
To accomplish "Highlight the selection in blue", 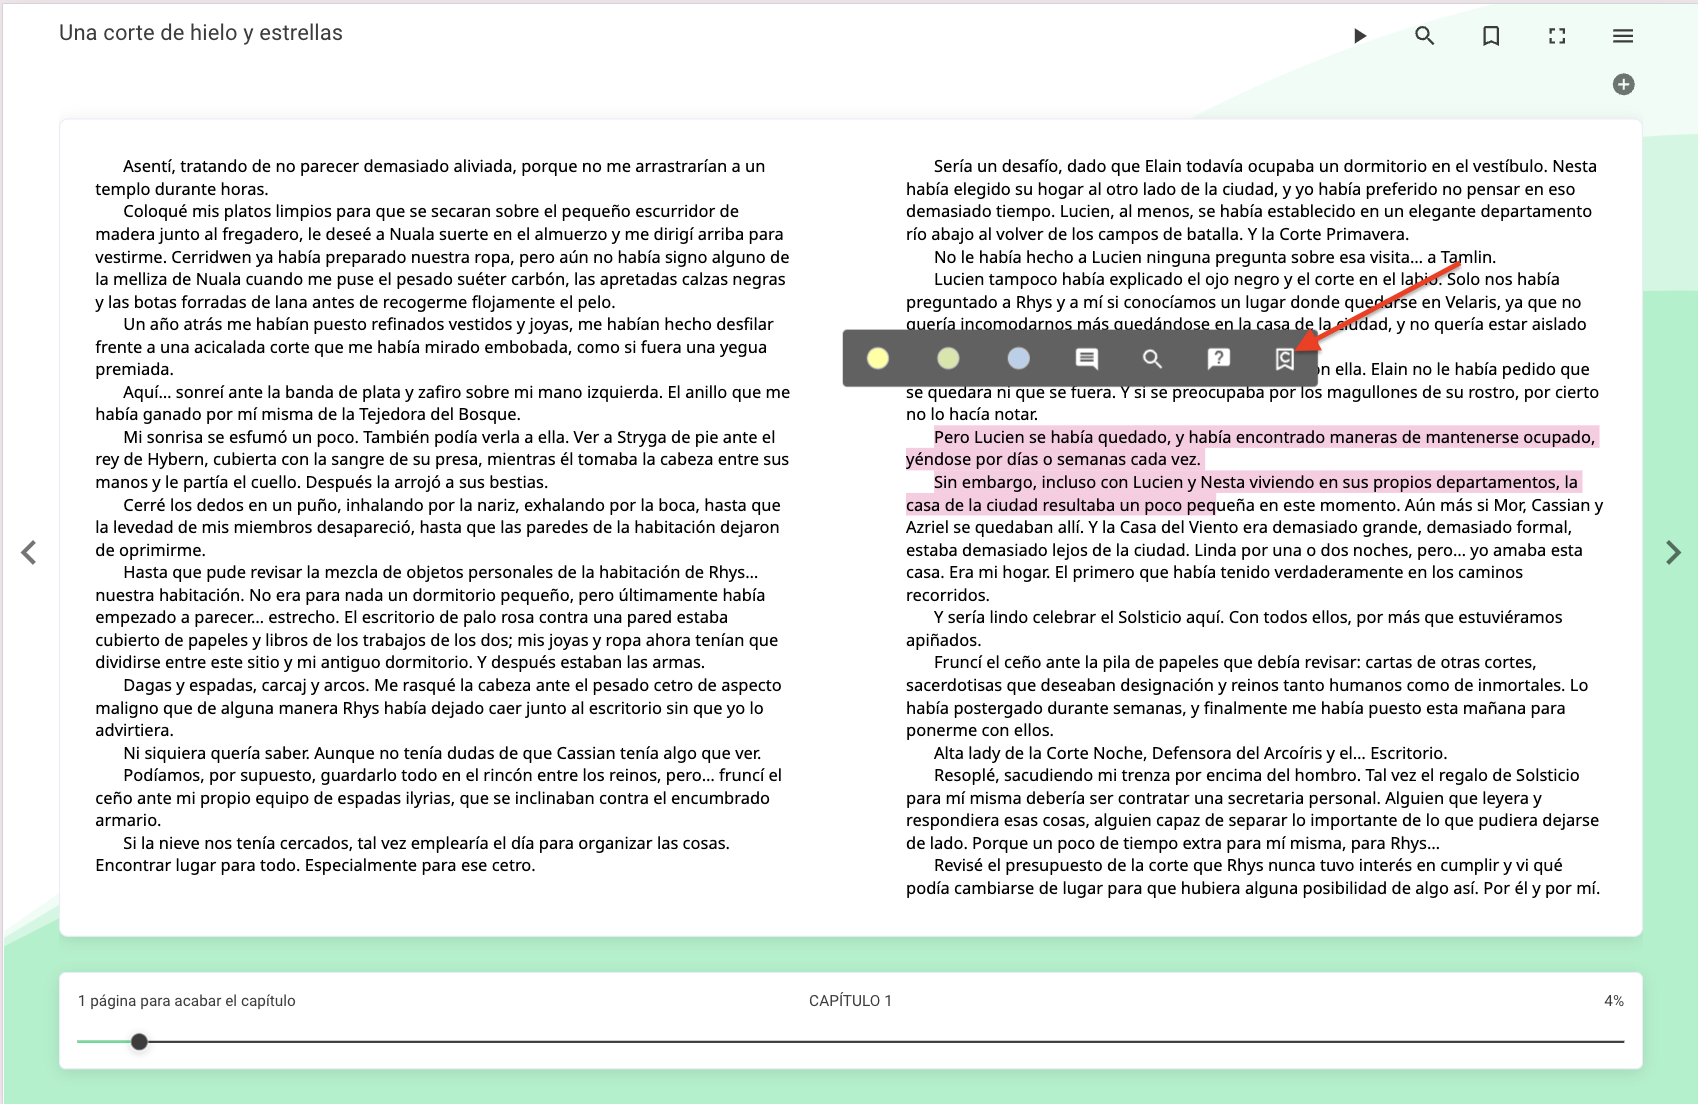I will tap(1018, 358).
